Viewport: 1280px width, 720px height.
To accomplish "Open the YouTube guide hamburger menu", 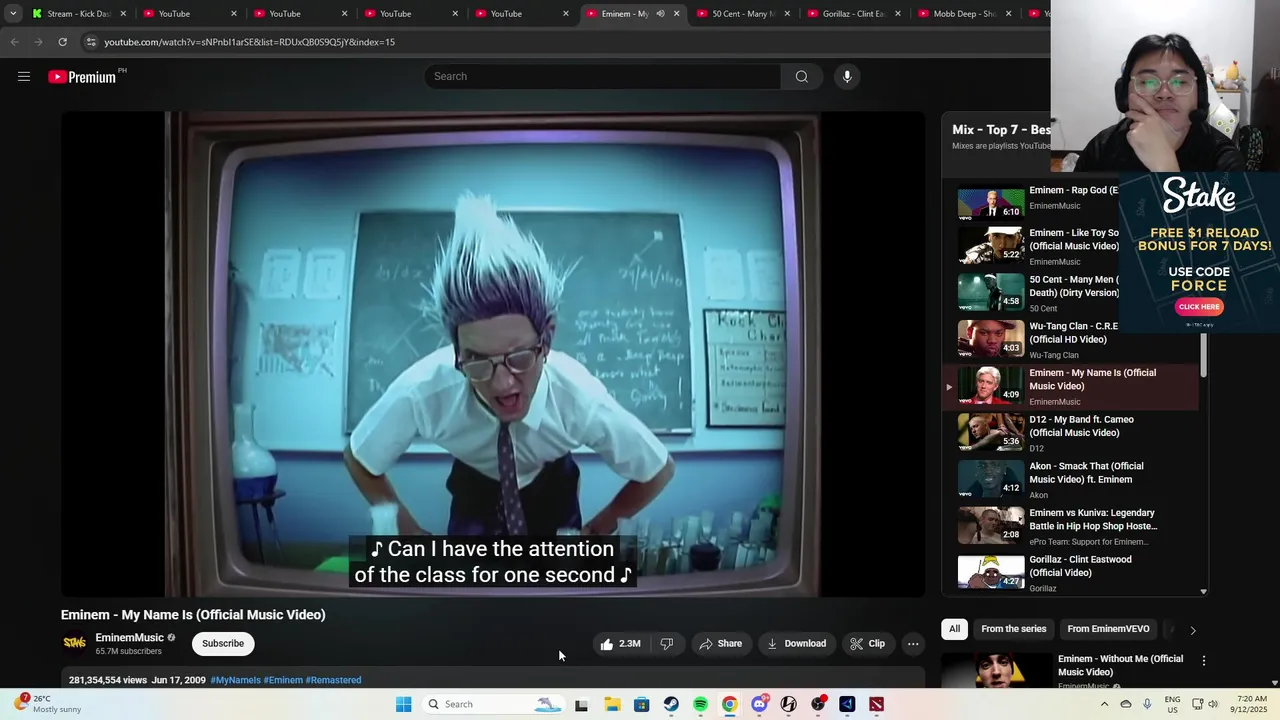I will (24, 76).
